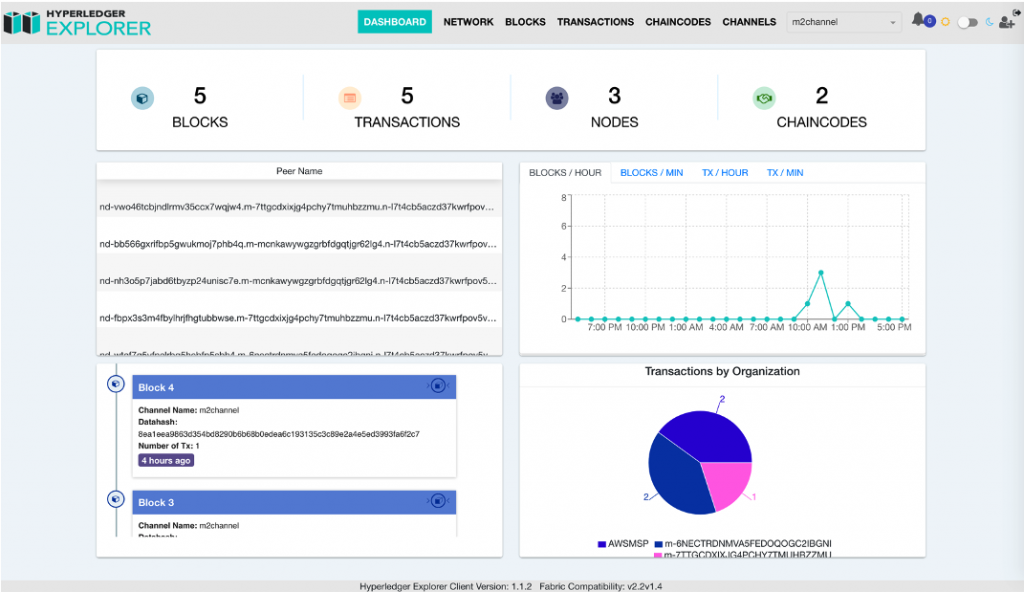
Task: Click the footer client version text
Action: 445,586
